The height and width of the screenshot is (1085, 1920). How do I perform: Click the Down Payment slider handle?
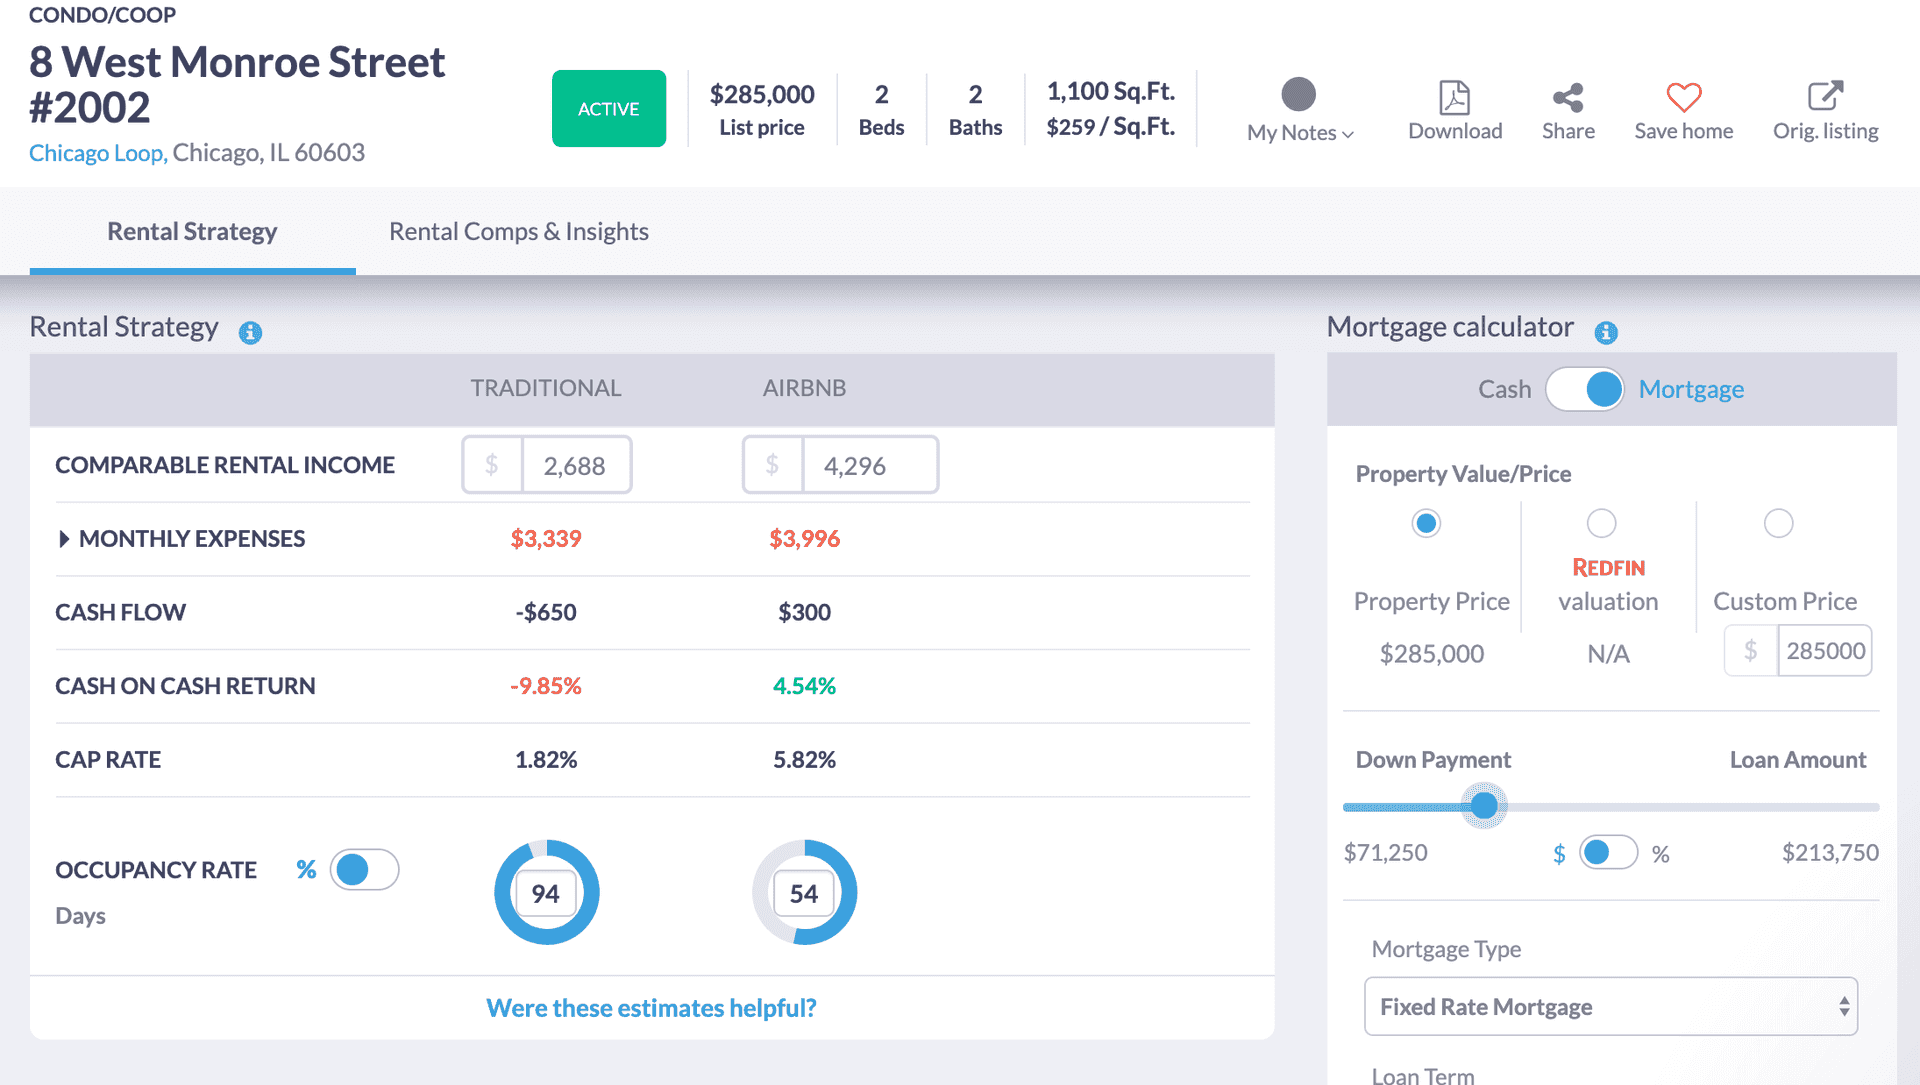[x=1484, y=806]
